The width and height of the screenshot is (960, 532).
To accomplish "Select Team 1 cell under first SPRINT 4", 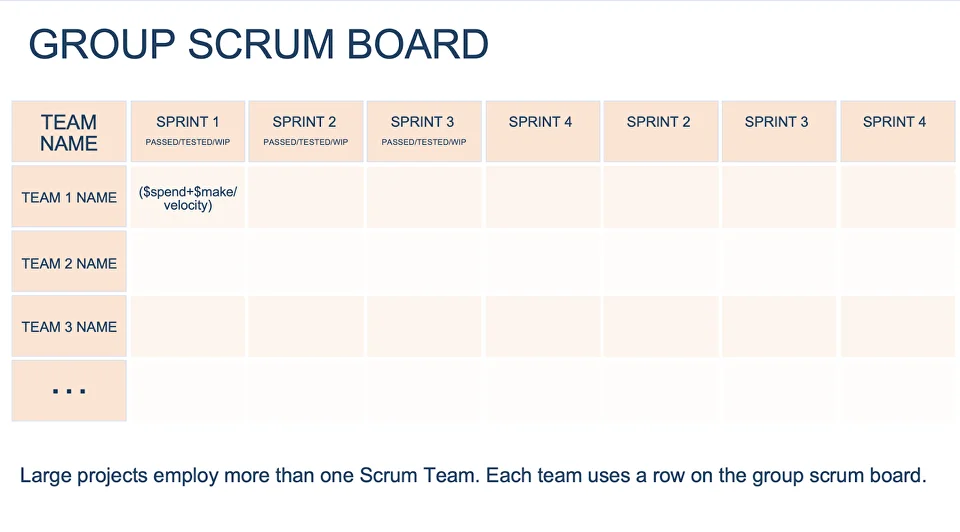I will pos(542,197).
